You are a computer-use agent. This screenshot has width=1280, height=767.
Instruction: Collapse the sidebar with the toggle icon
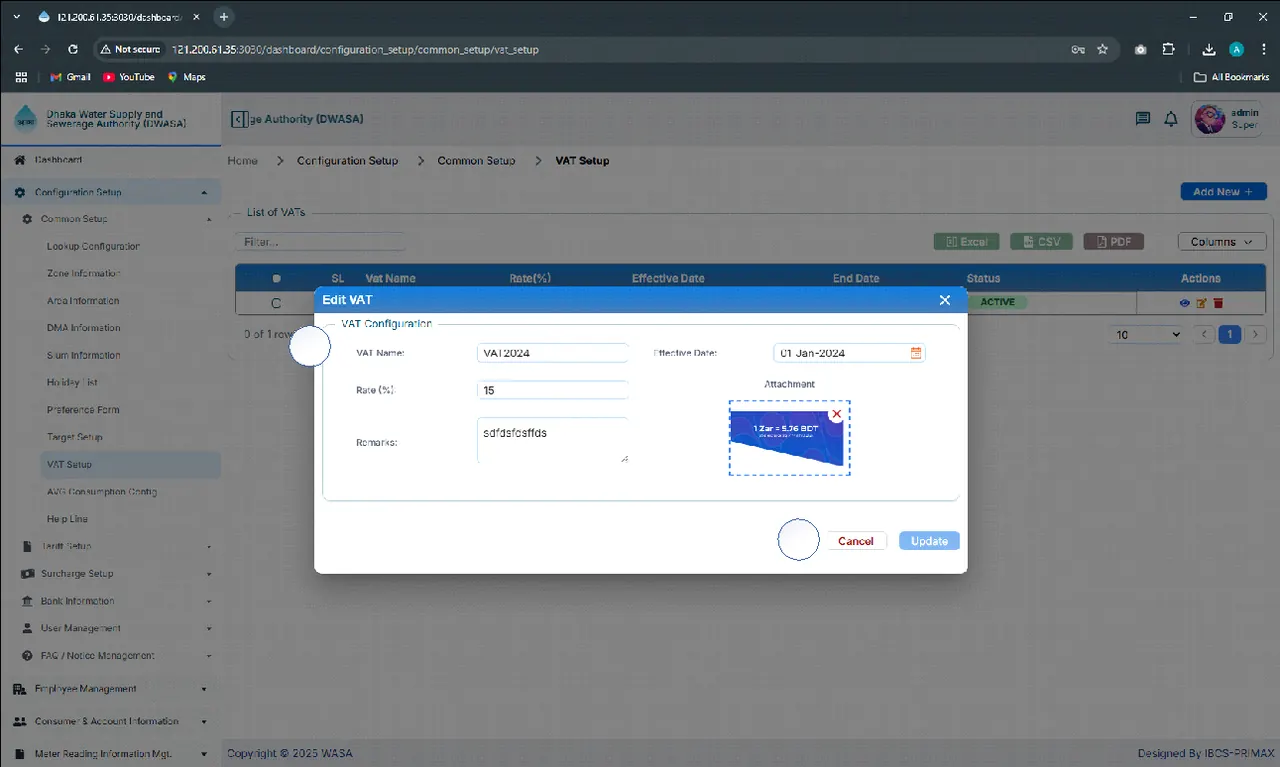pyautogui.click(x=239, y=119)
